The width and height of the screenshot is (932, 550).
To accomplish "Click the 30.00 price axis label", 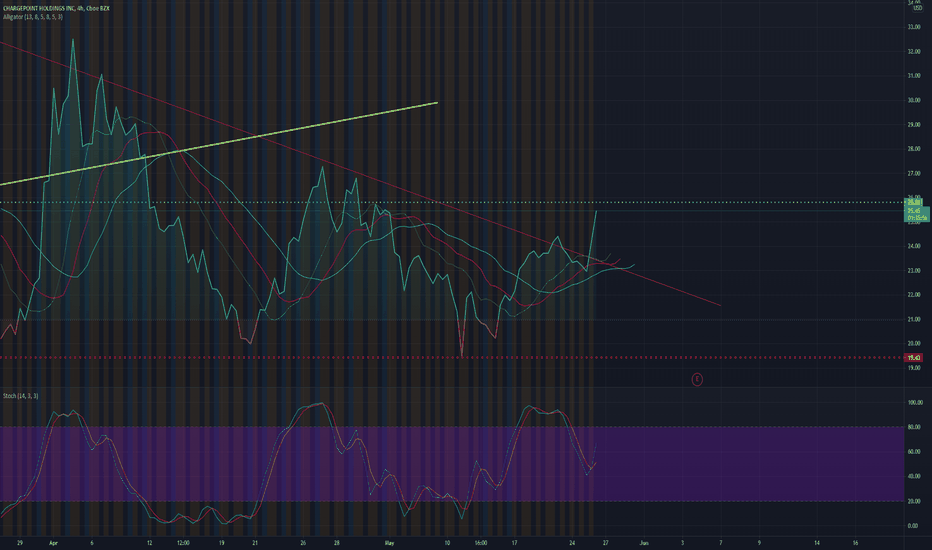I will pos(914,100).
